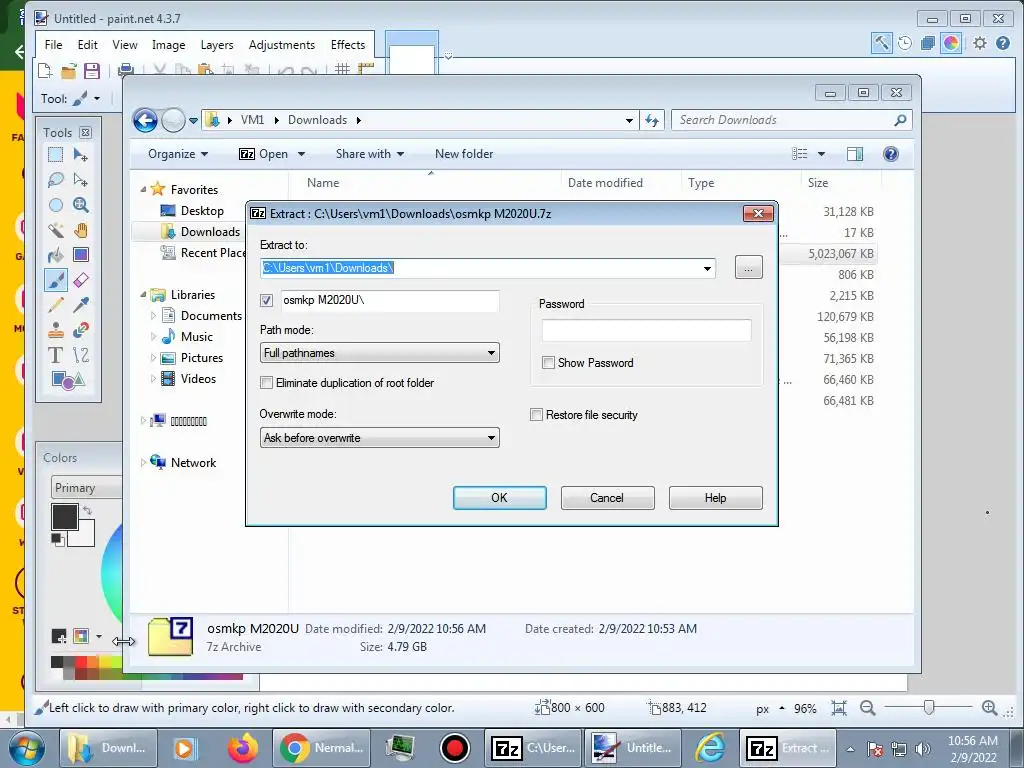1024x768 pixels.
Task: Open the Share with dropdown
Action: (x=370, y=154)
